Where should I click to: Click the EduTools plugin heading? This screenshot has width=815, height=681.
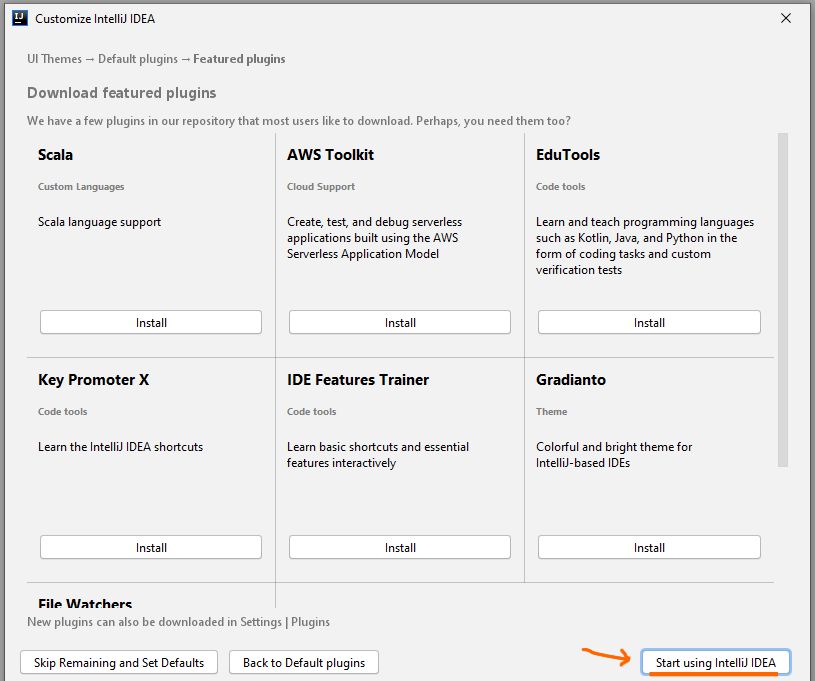pyautogui.click(x=568, y=155)
